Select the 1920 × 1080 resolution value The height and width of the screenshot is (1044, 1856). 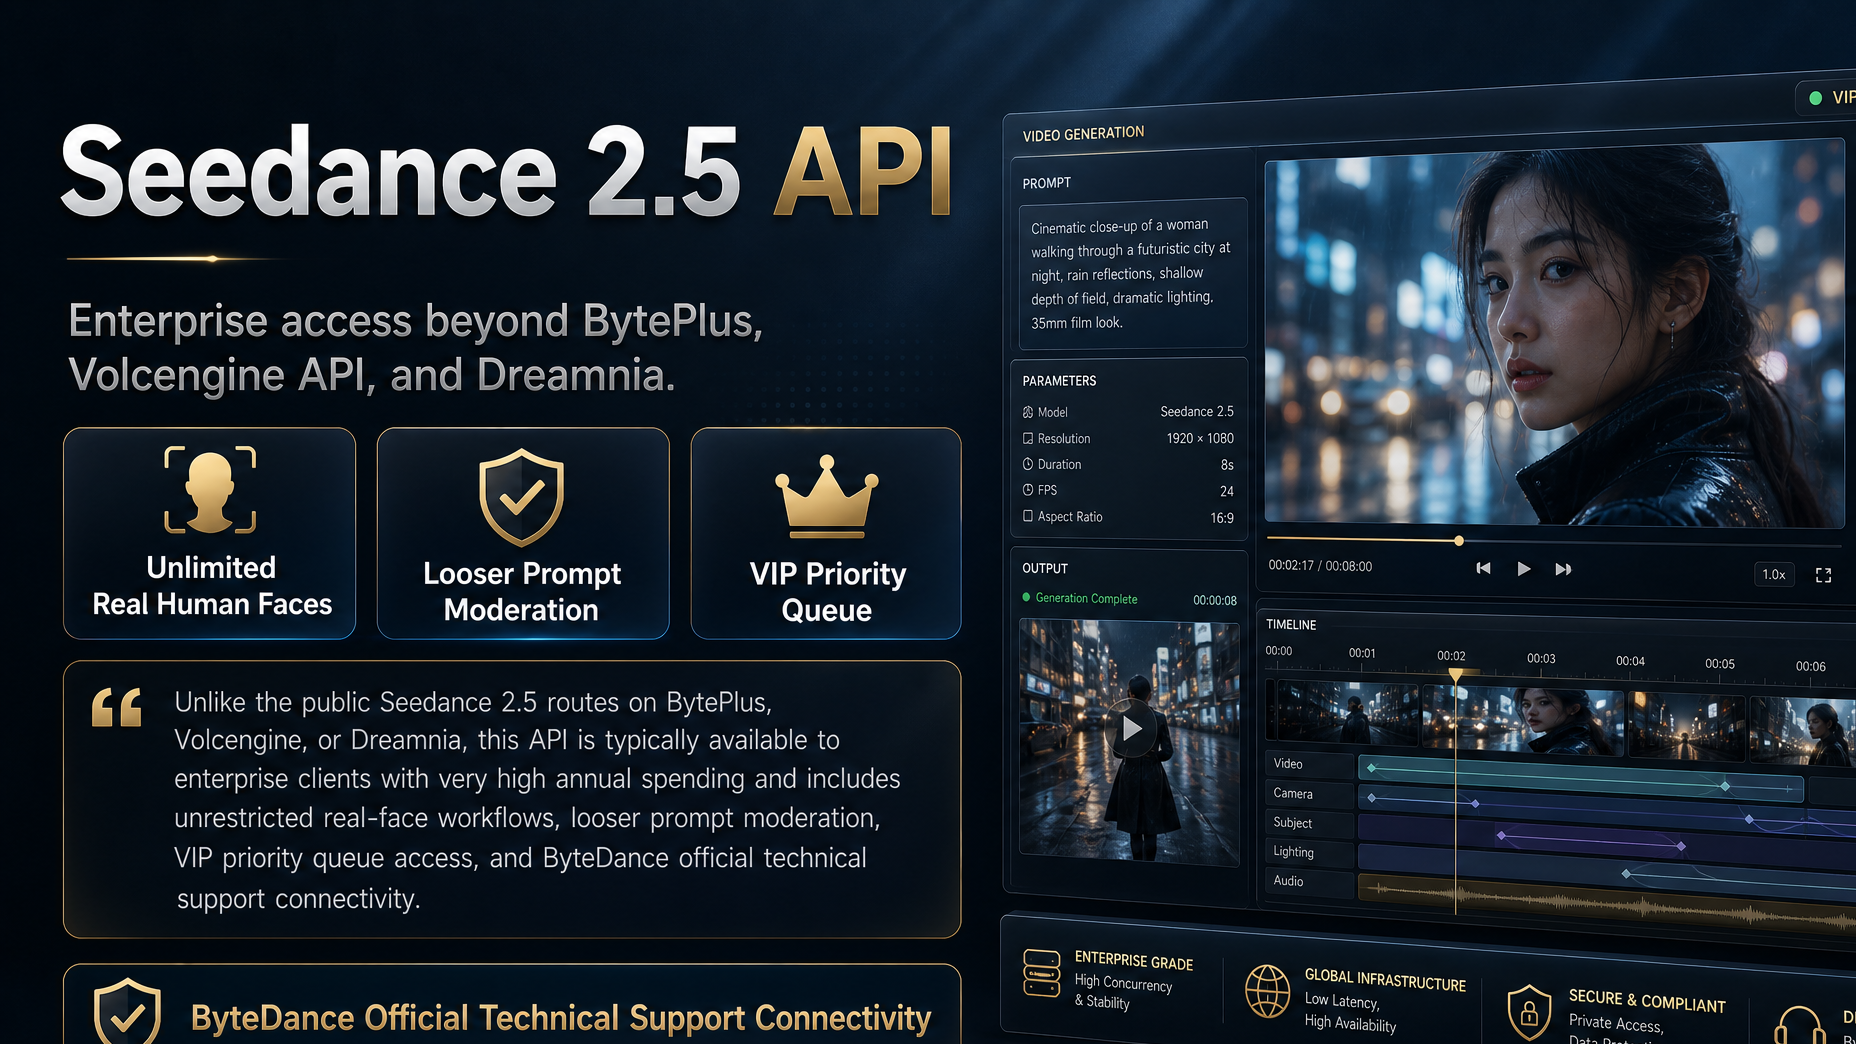[x=1200, y=439]
